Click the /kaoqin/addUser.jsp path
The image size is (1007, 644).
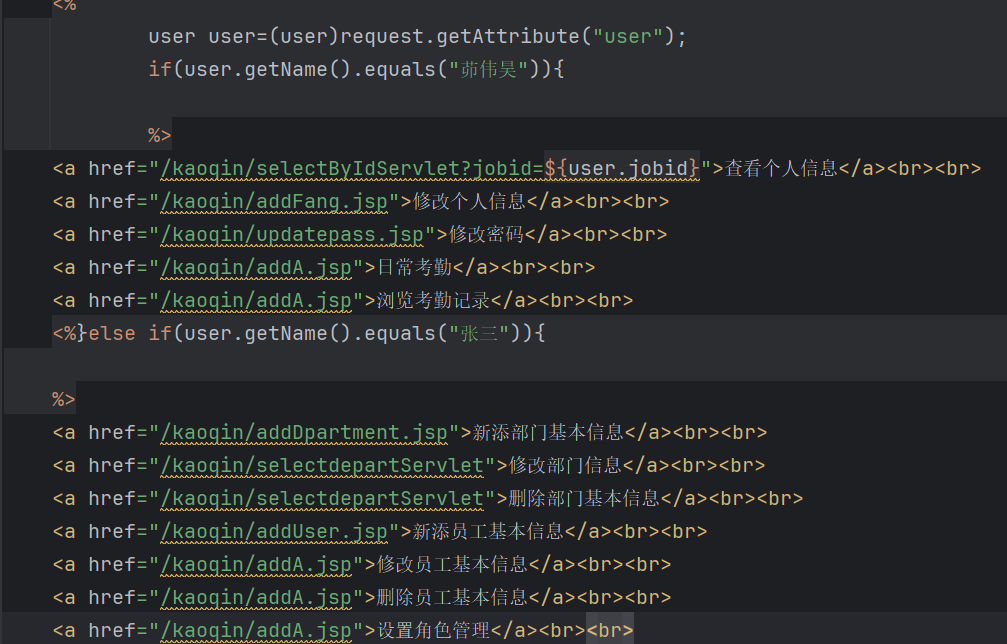274,532
